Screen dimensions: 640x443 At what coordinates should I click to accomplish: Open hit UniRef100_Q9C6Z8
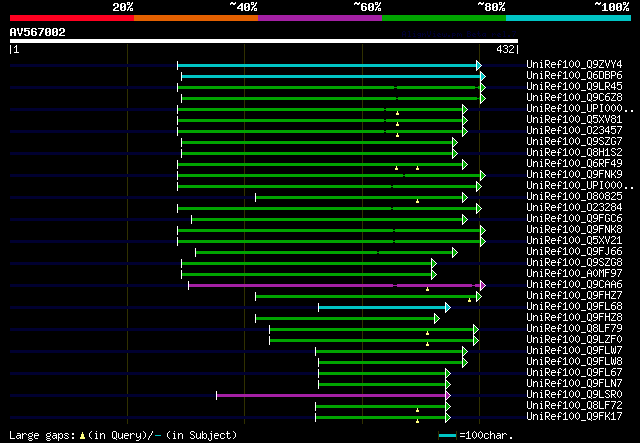pyautogui.click(x=574, y=98)
